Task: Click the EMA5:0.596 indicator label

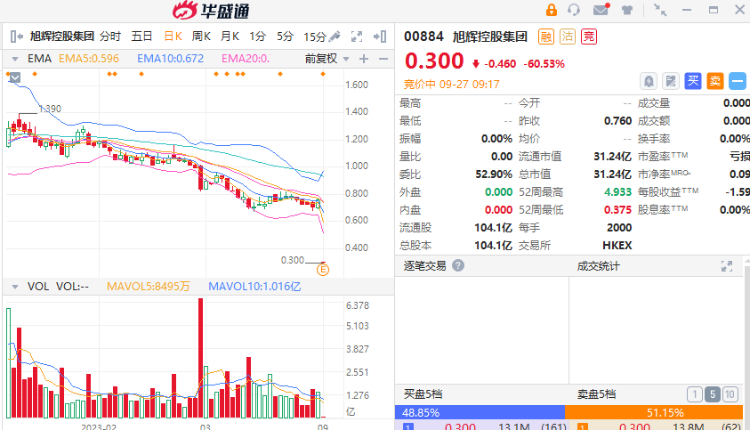Action: (x=88, y=58)
